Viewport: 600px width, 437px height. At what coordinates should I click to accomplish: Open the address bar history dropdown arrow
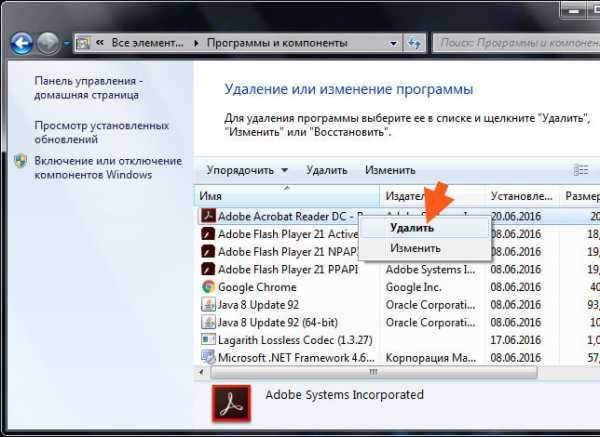click(x=393, y=43)
